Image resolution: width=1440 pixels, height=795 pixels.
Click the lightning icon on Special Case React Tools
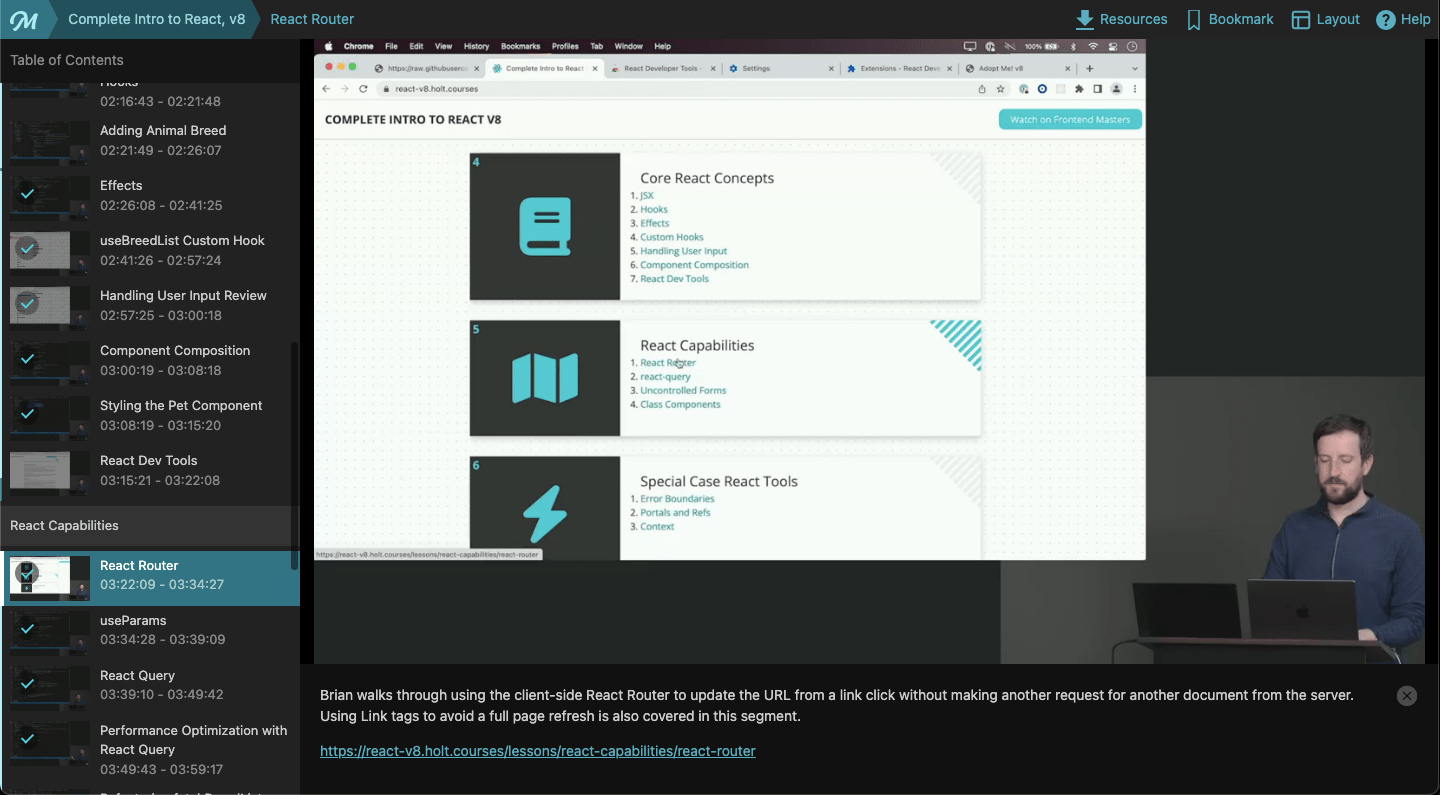click(x=544, y=508)
